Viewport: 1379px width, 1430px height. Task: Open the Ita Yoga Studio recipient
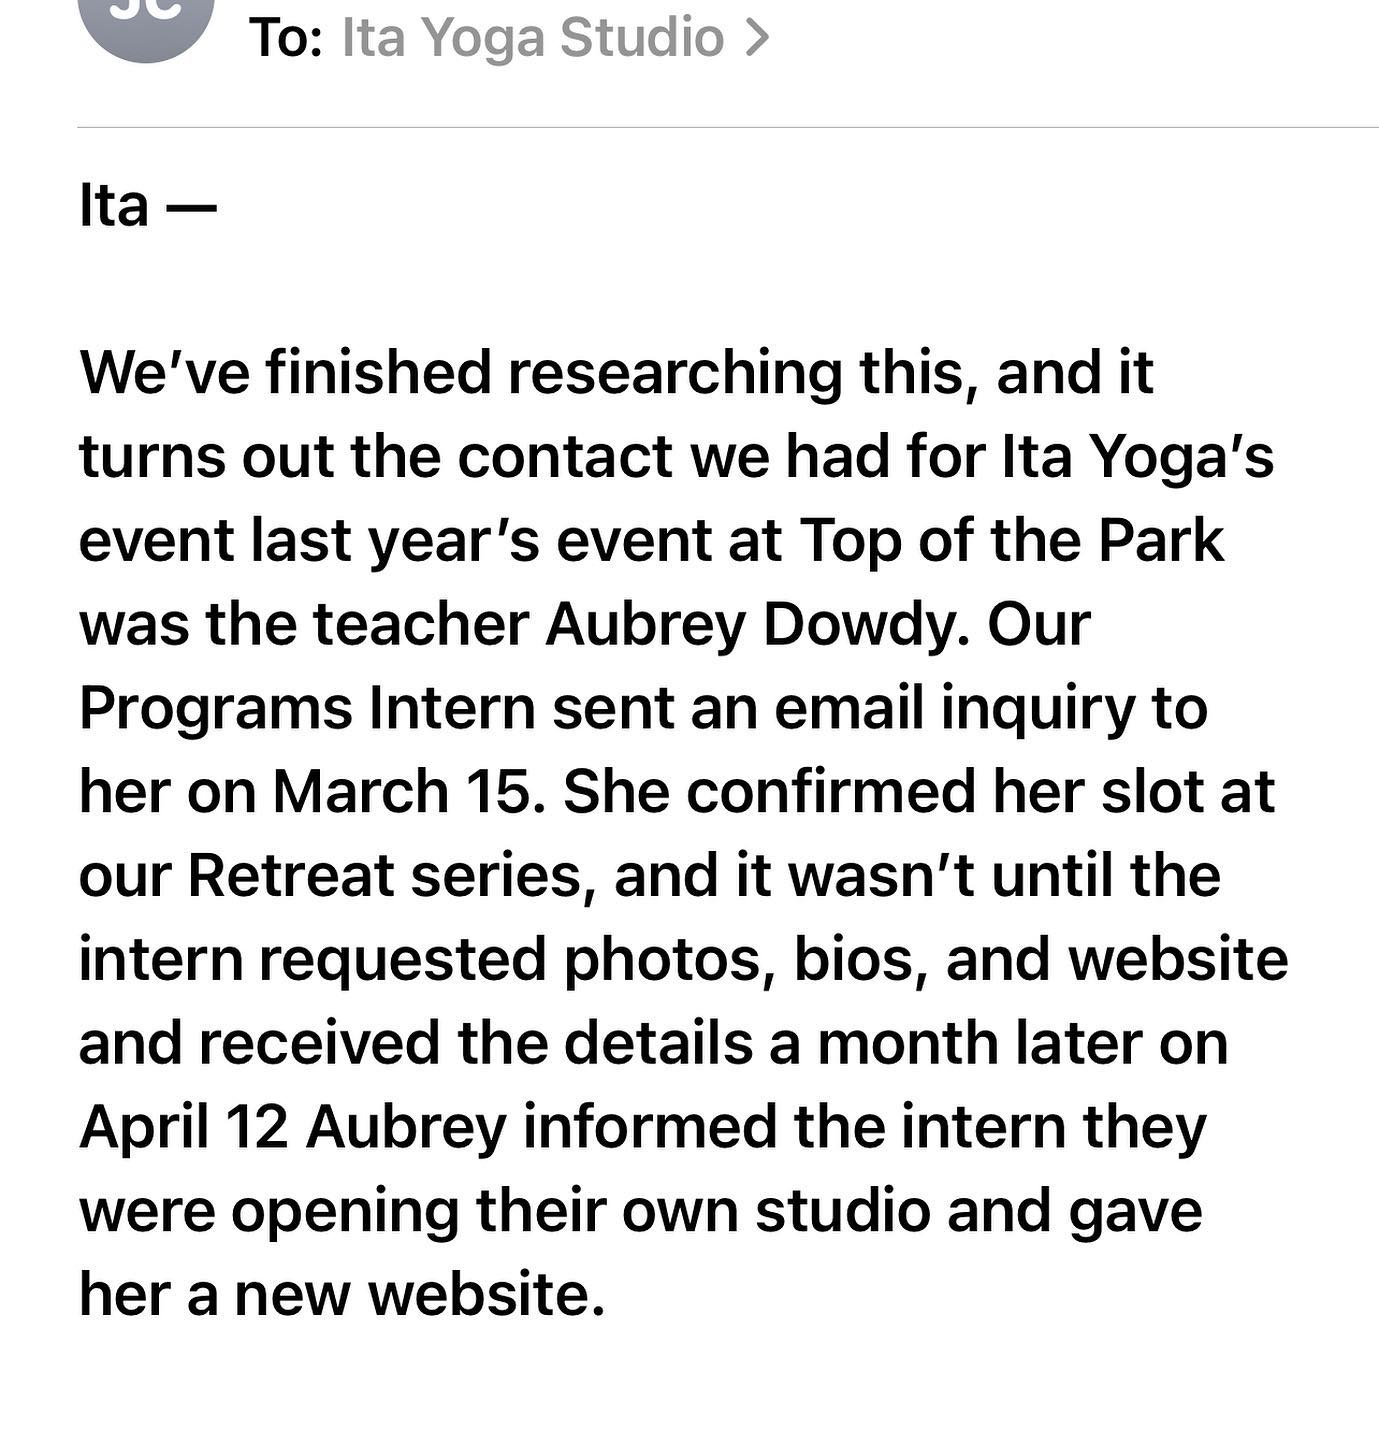pyautogui.click(x=532, y=38)
